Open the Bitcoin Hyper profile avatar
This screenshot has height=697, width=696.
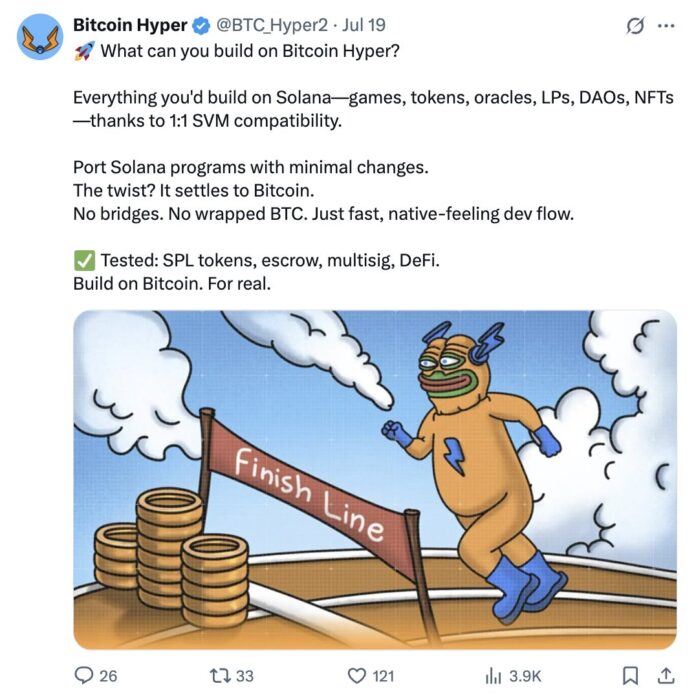pos(41,38)
